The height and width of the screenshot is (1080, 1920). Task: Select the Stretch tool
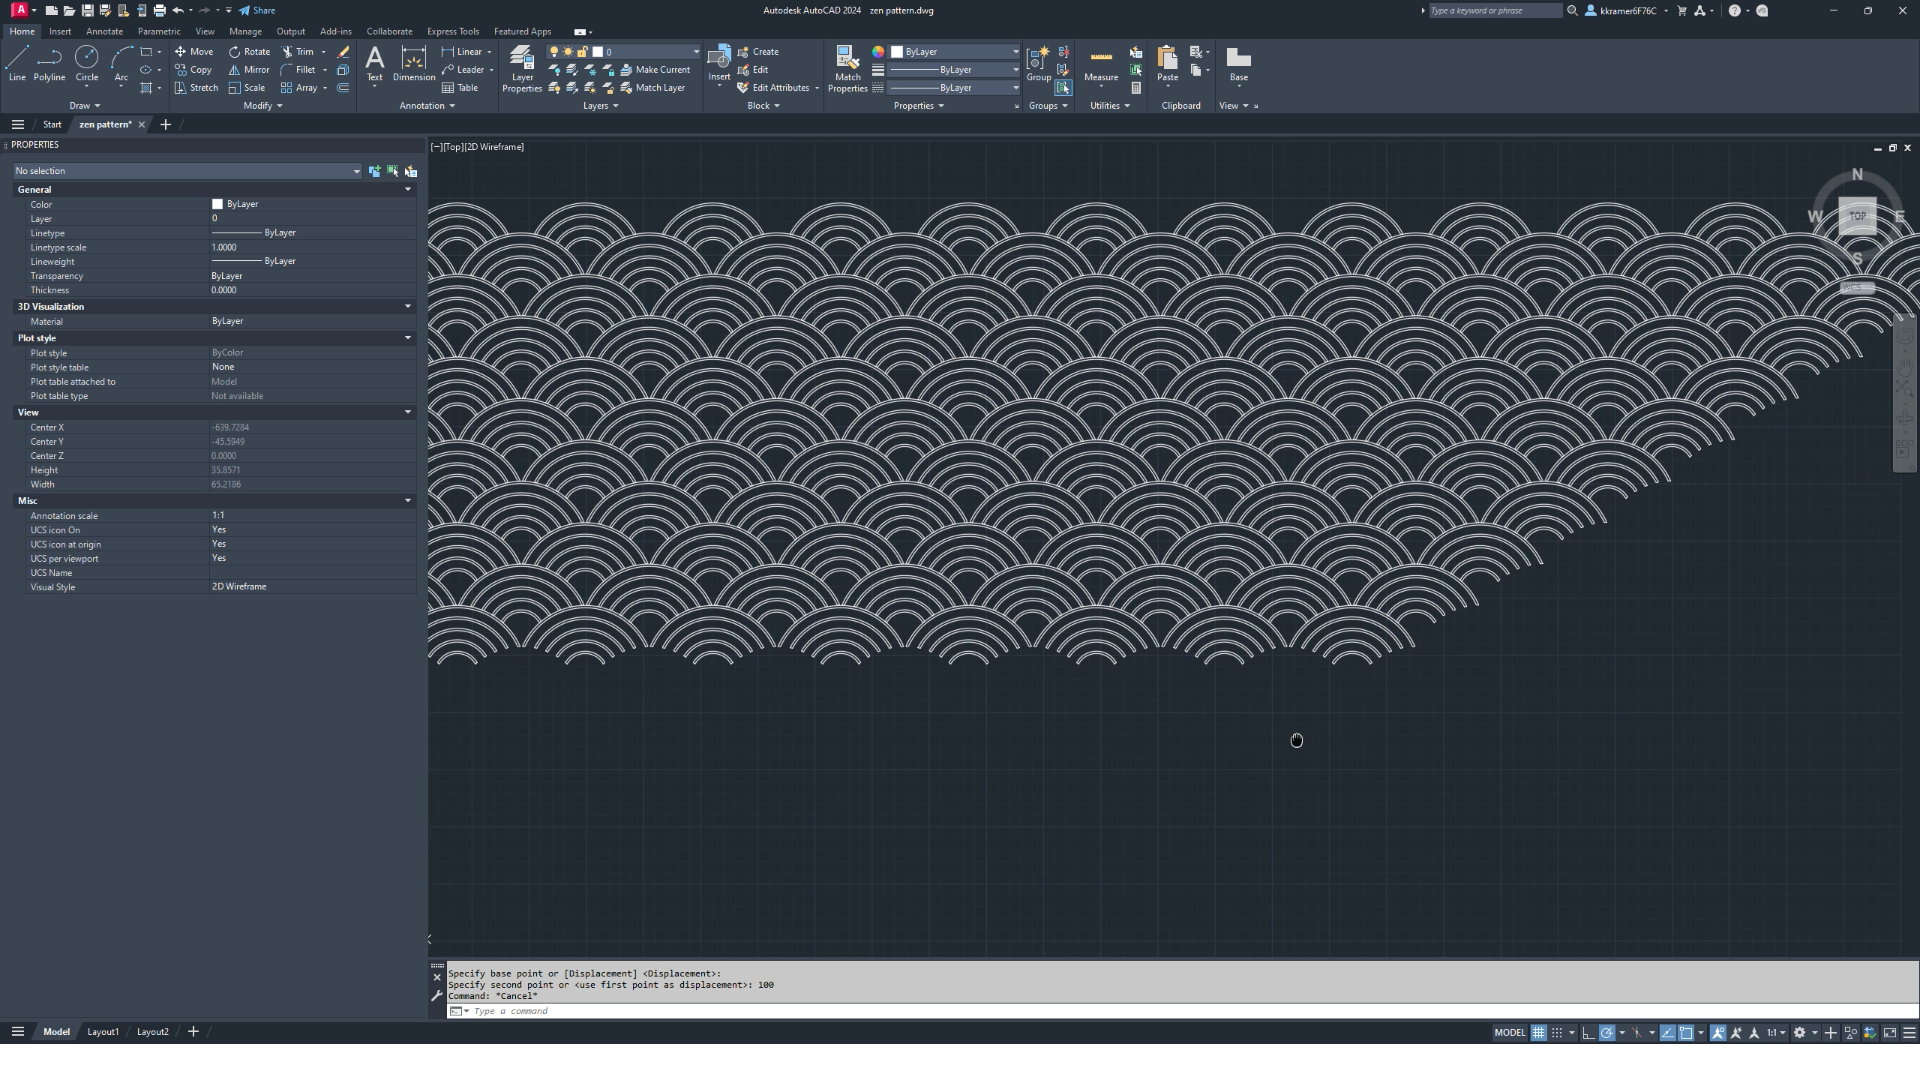tap(196, 88)
